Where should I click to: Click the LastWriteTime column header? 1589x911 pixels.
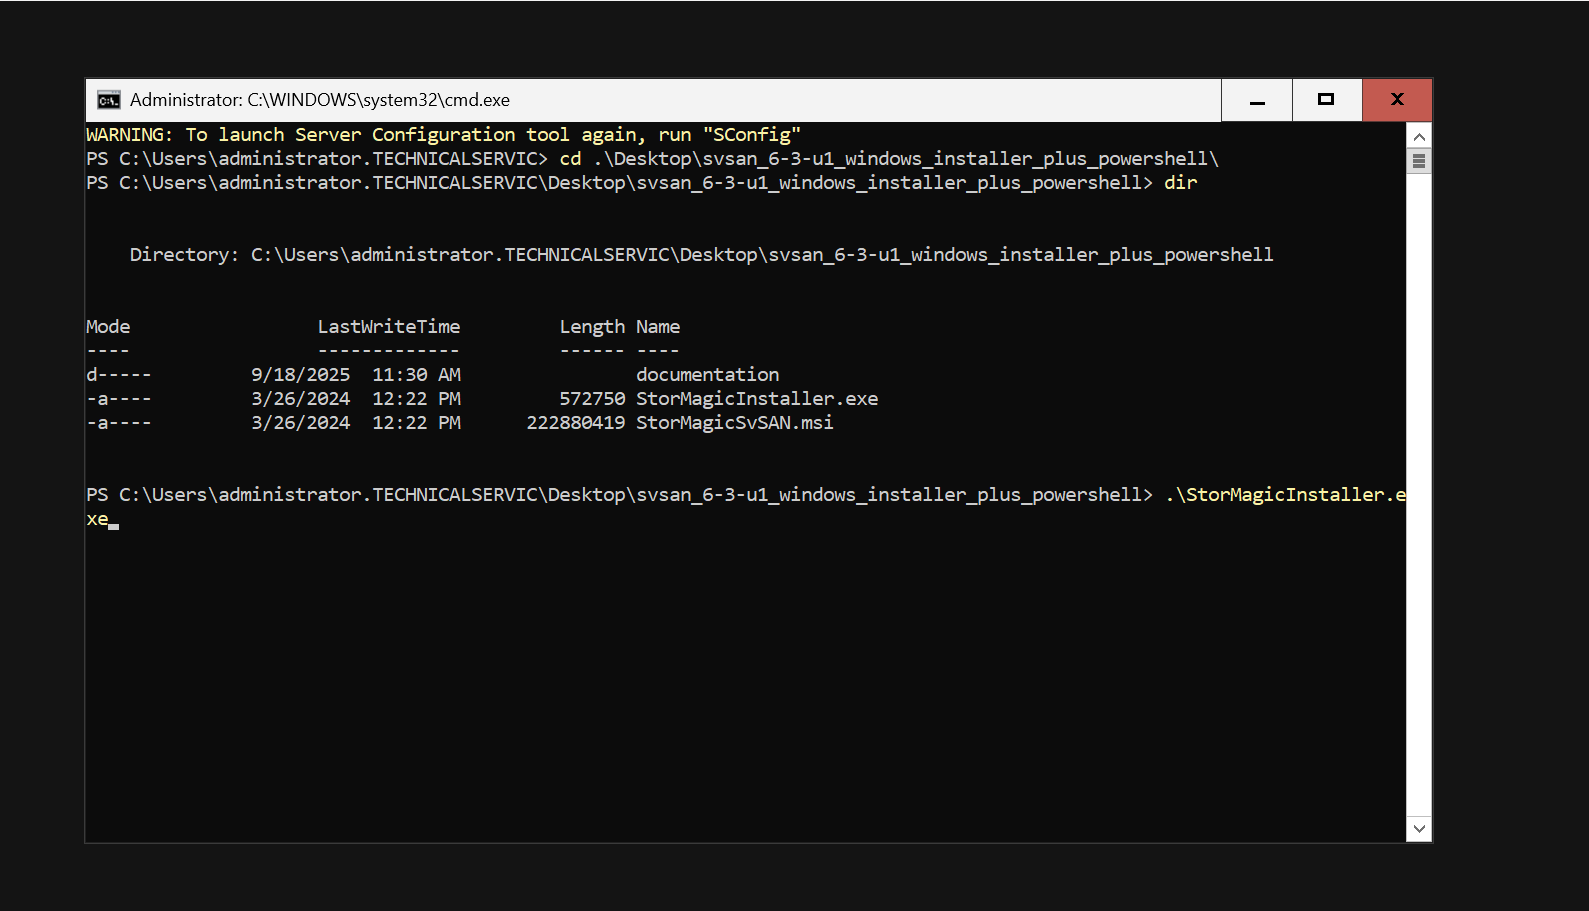point(389,327)
